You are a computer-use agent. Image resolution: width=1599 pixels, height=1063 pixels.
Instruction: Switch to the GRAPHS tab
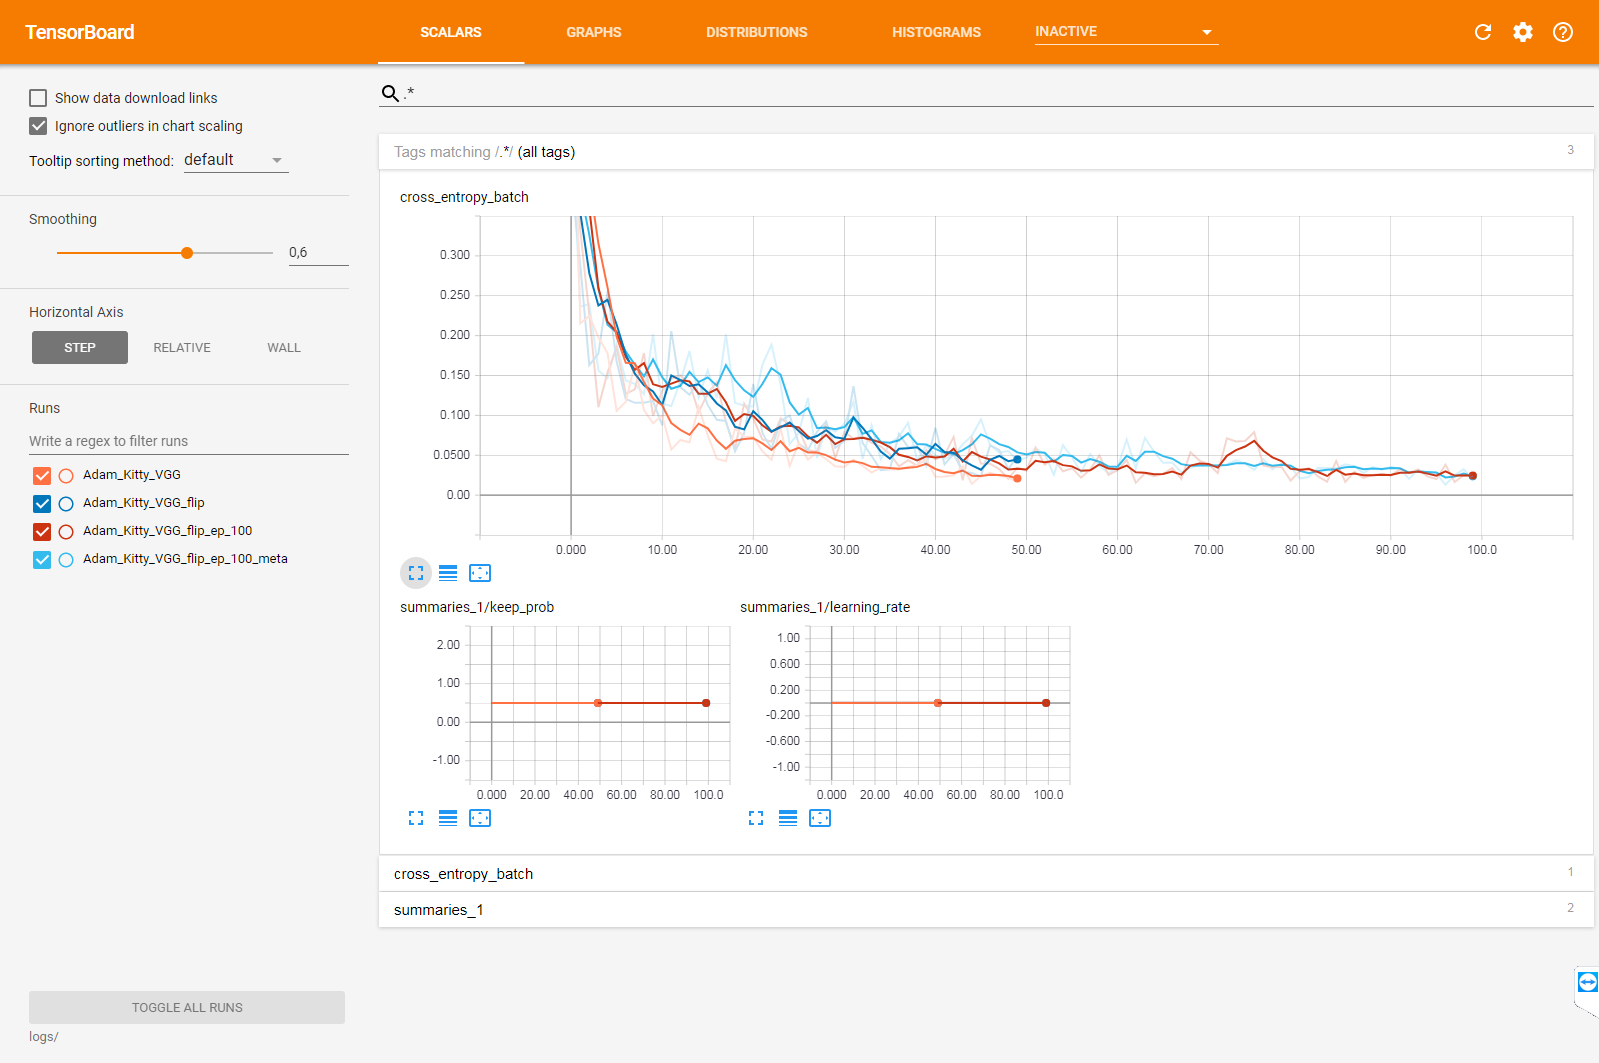click(594, 32)
